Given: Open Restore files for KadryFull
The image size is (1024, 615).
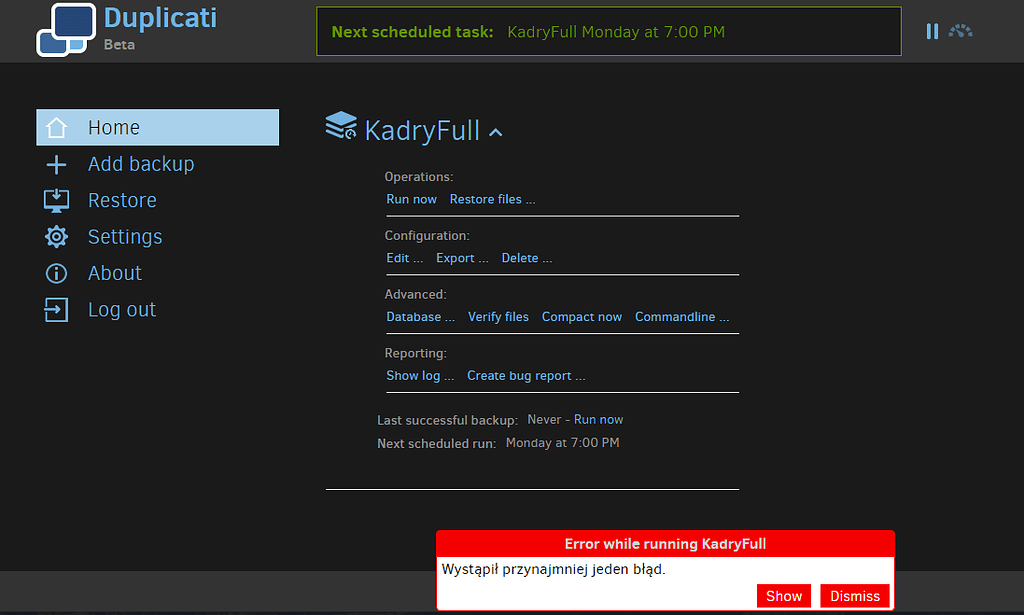Looking at the screenshot, I should point(492,198).
